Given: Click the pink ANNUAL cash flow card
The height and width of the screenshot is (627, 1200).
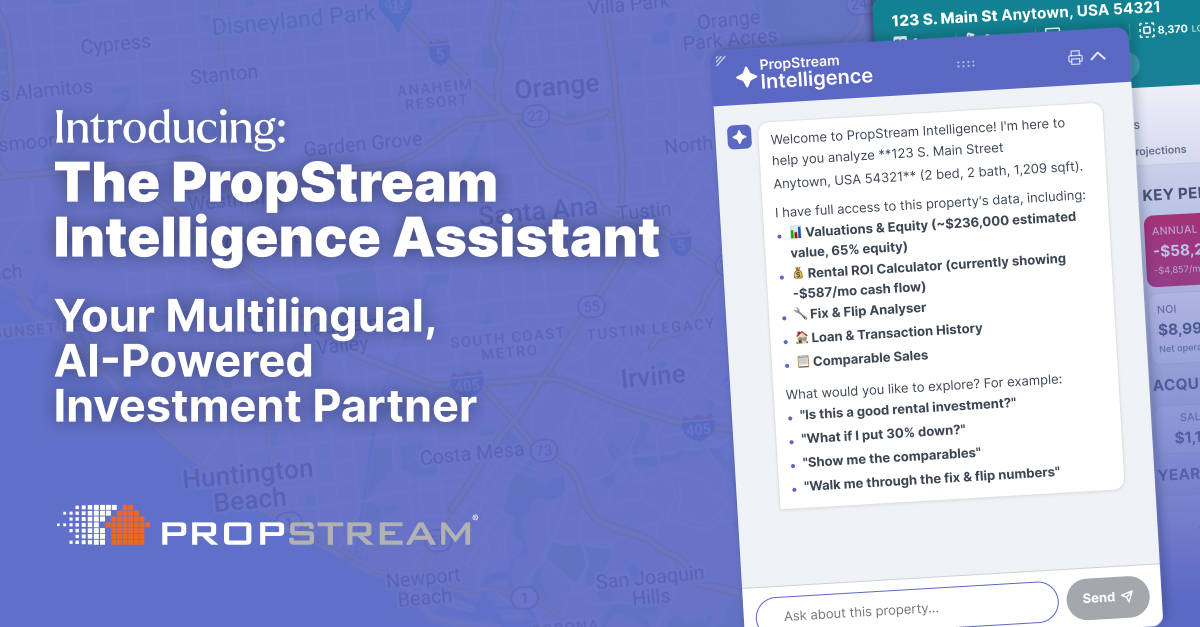Looking at the screenshot, I should 1172,249.
